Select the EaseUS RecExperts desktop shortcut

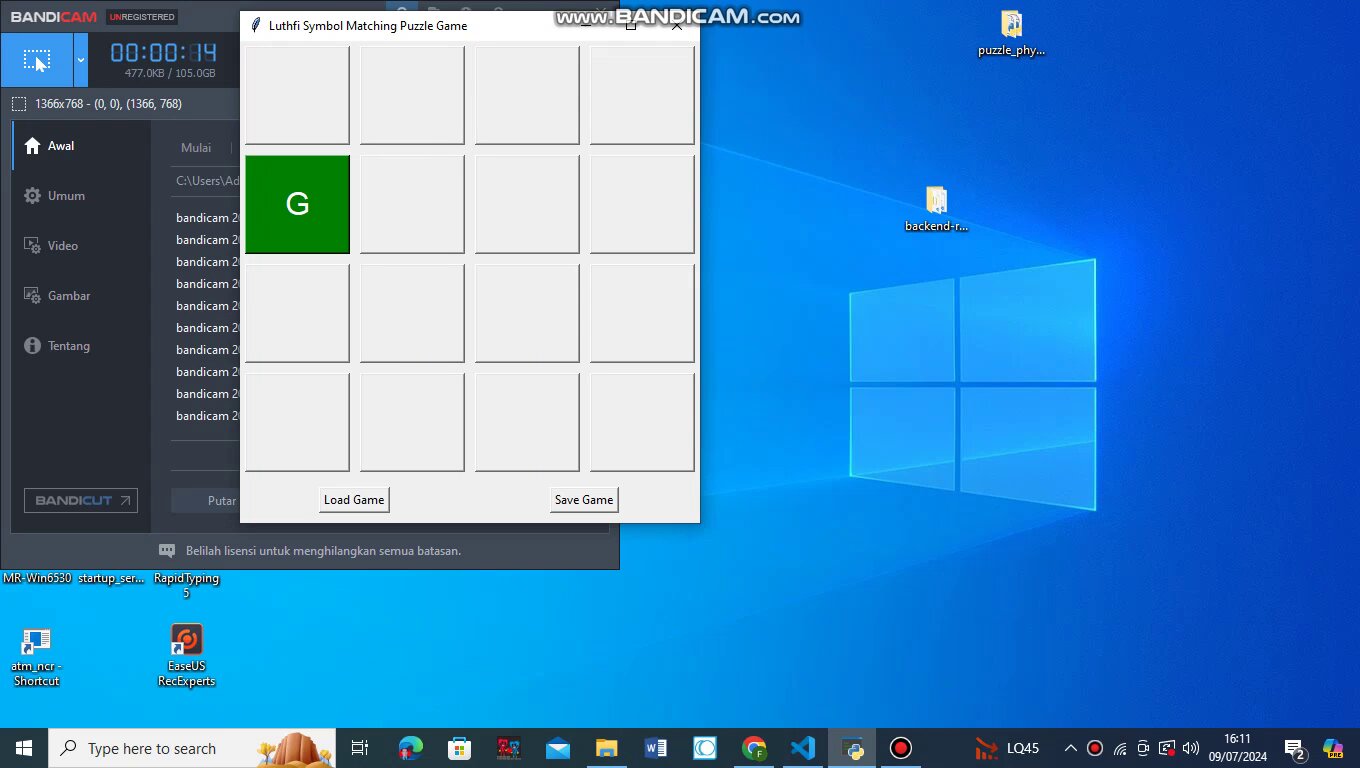(x=187, y=640)
